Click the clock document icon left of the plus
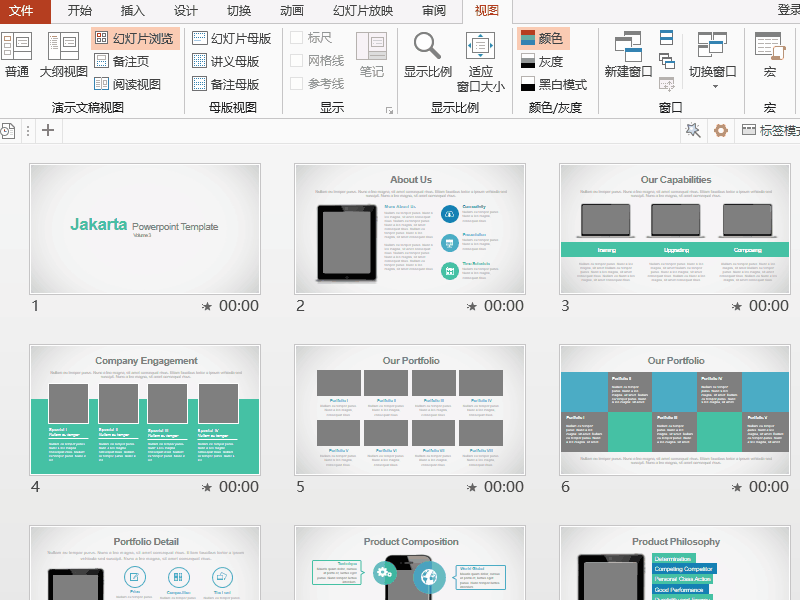This screenshot has width=800, height=600. click(8, 131)
